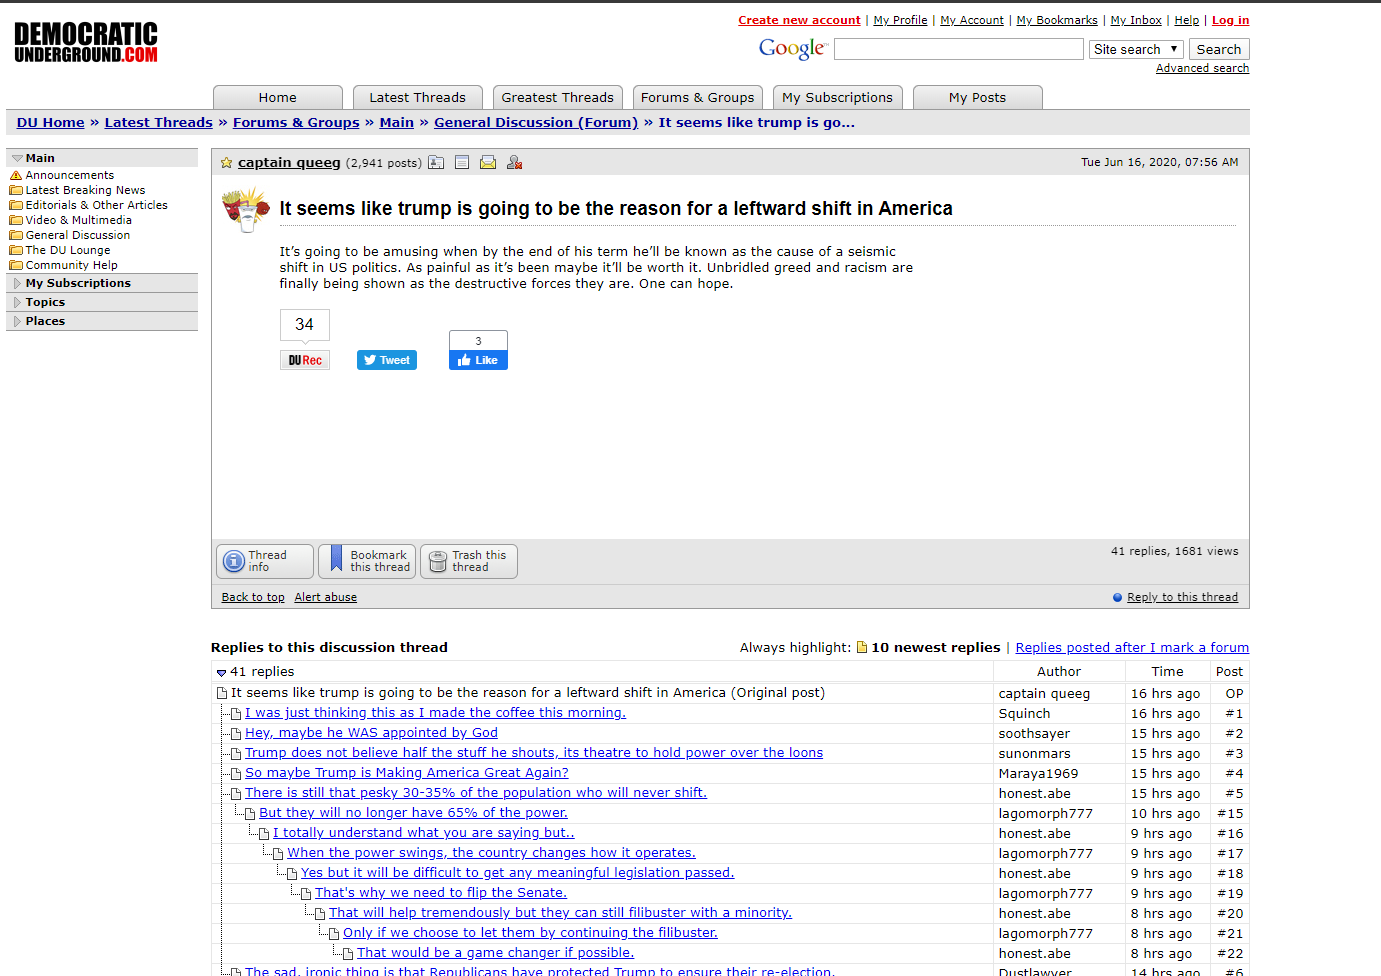The image size is (1381, 976).
Task: Click the Back to top link
Action: tap(253, 597)
